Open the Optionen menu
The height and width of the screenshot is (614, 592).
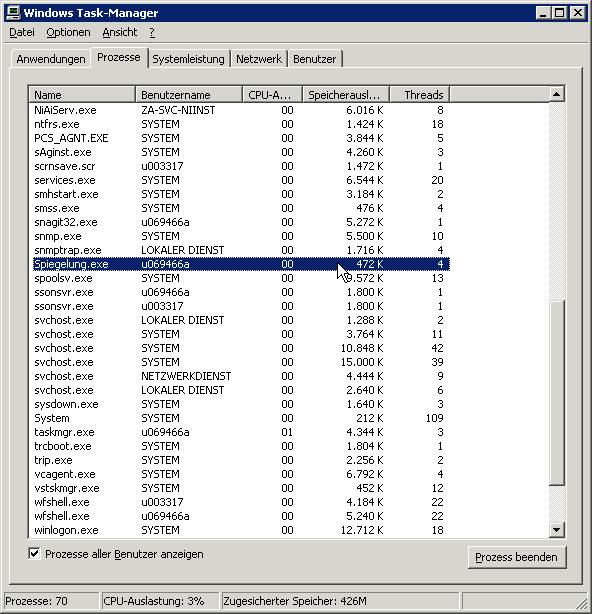[x=68, y=33]
